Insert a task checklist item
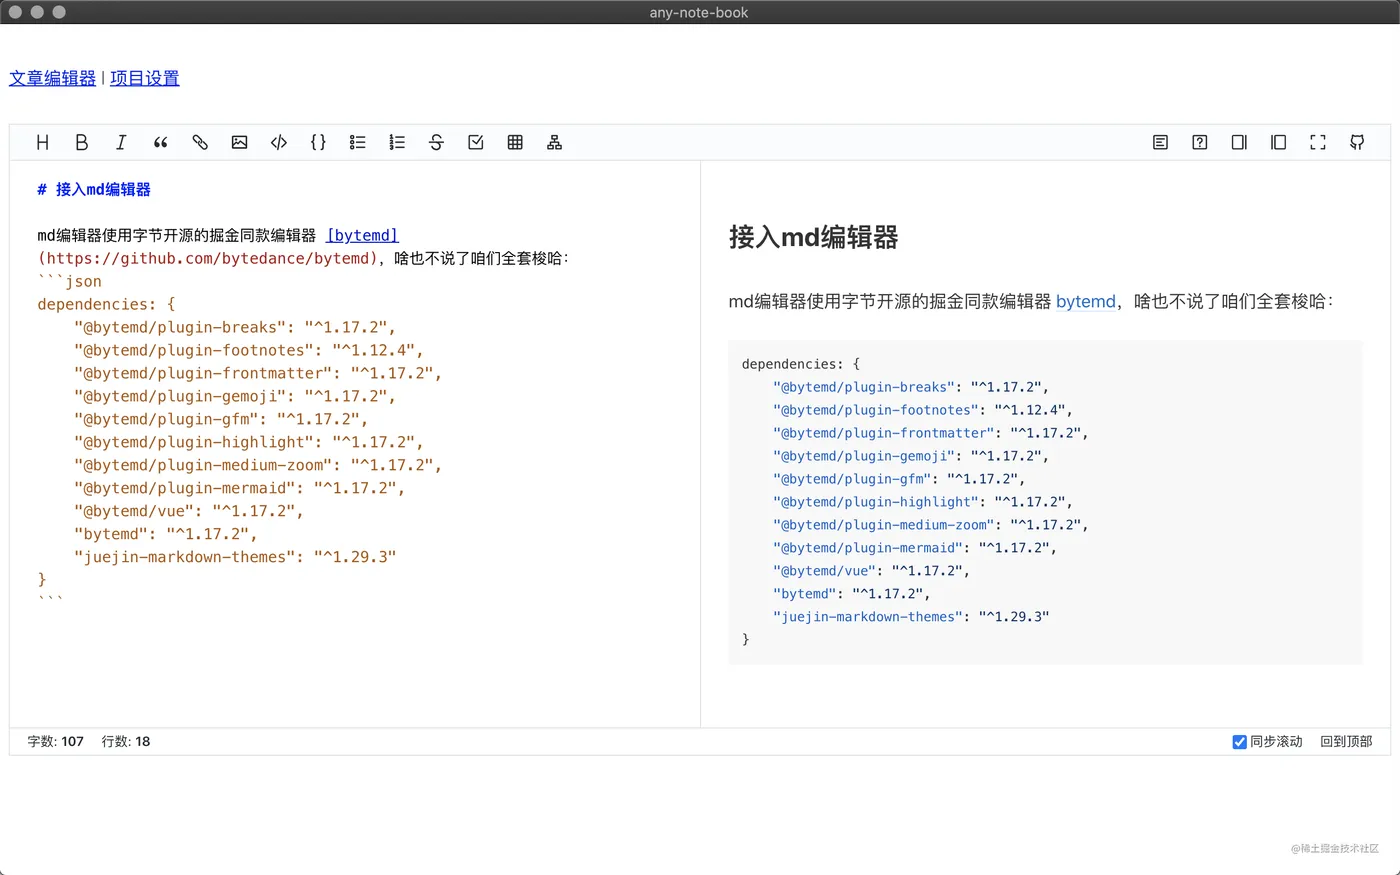Viewport: 1400px width, 875px height. 476,142
